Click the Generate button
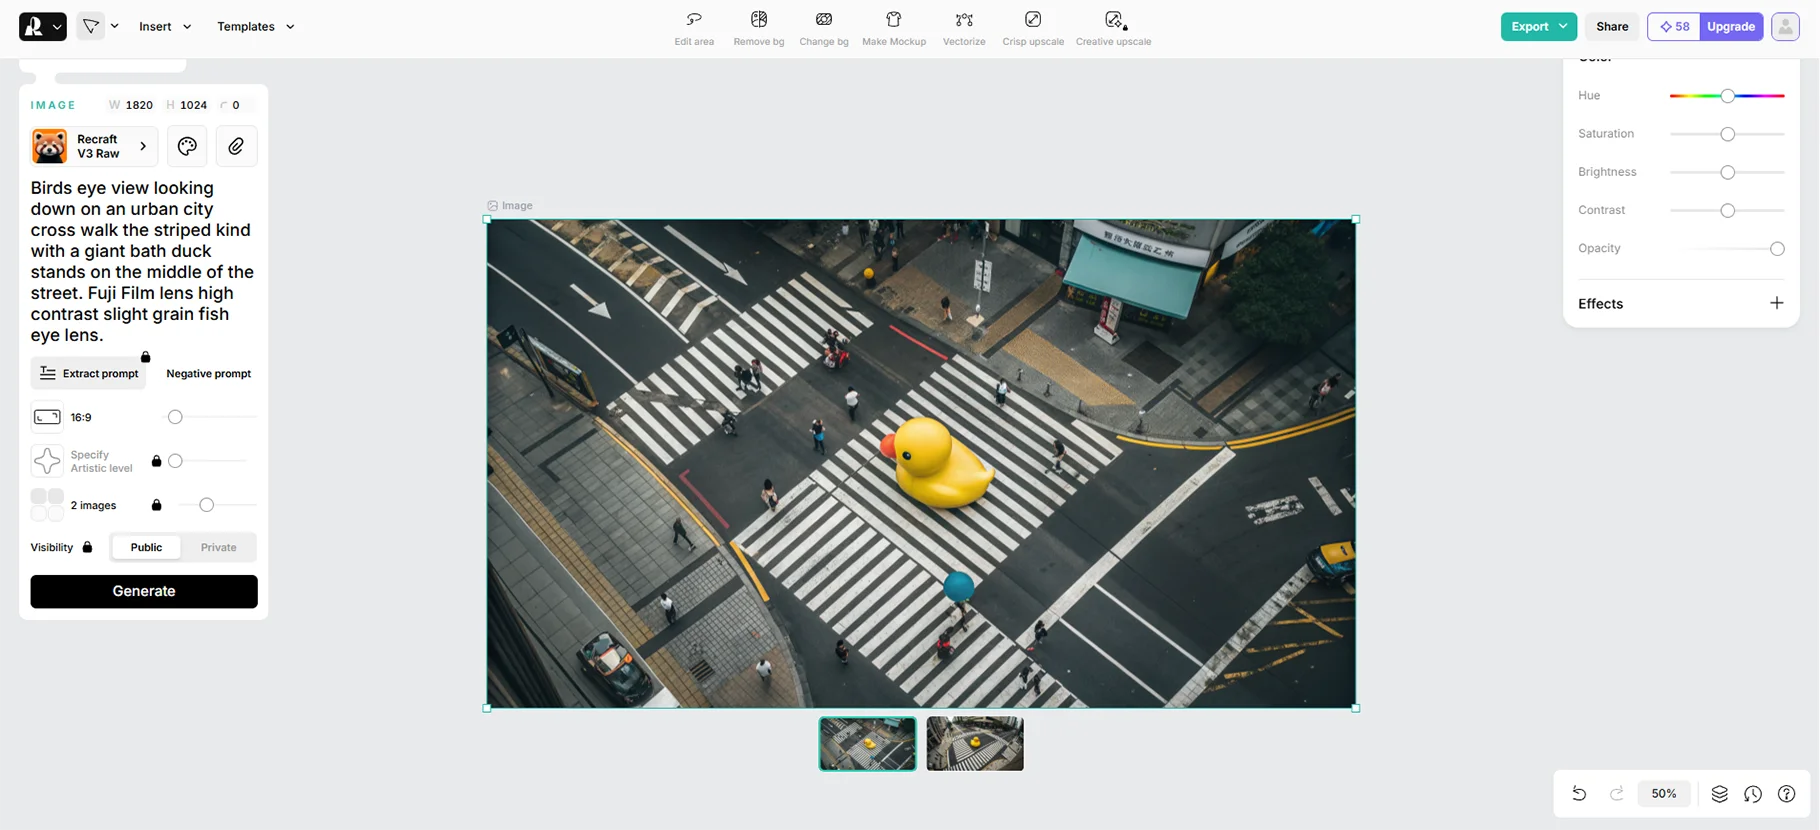Image resolution: width=1820 pixels, height=830 pixels. 144,591
